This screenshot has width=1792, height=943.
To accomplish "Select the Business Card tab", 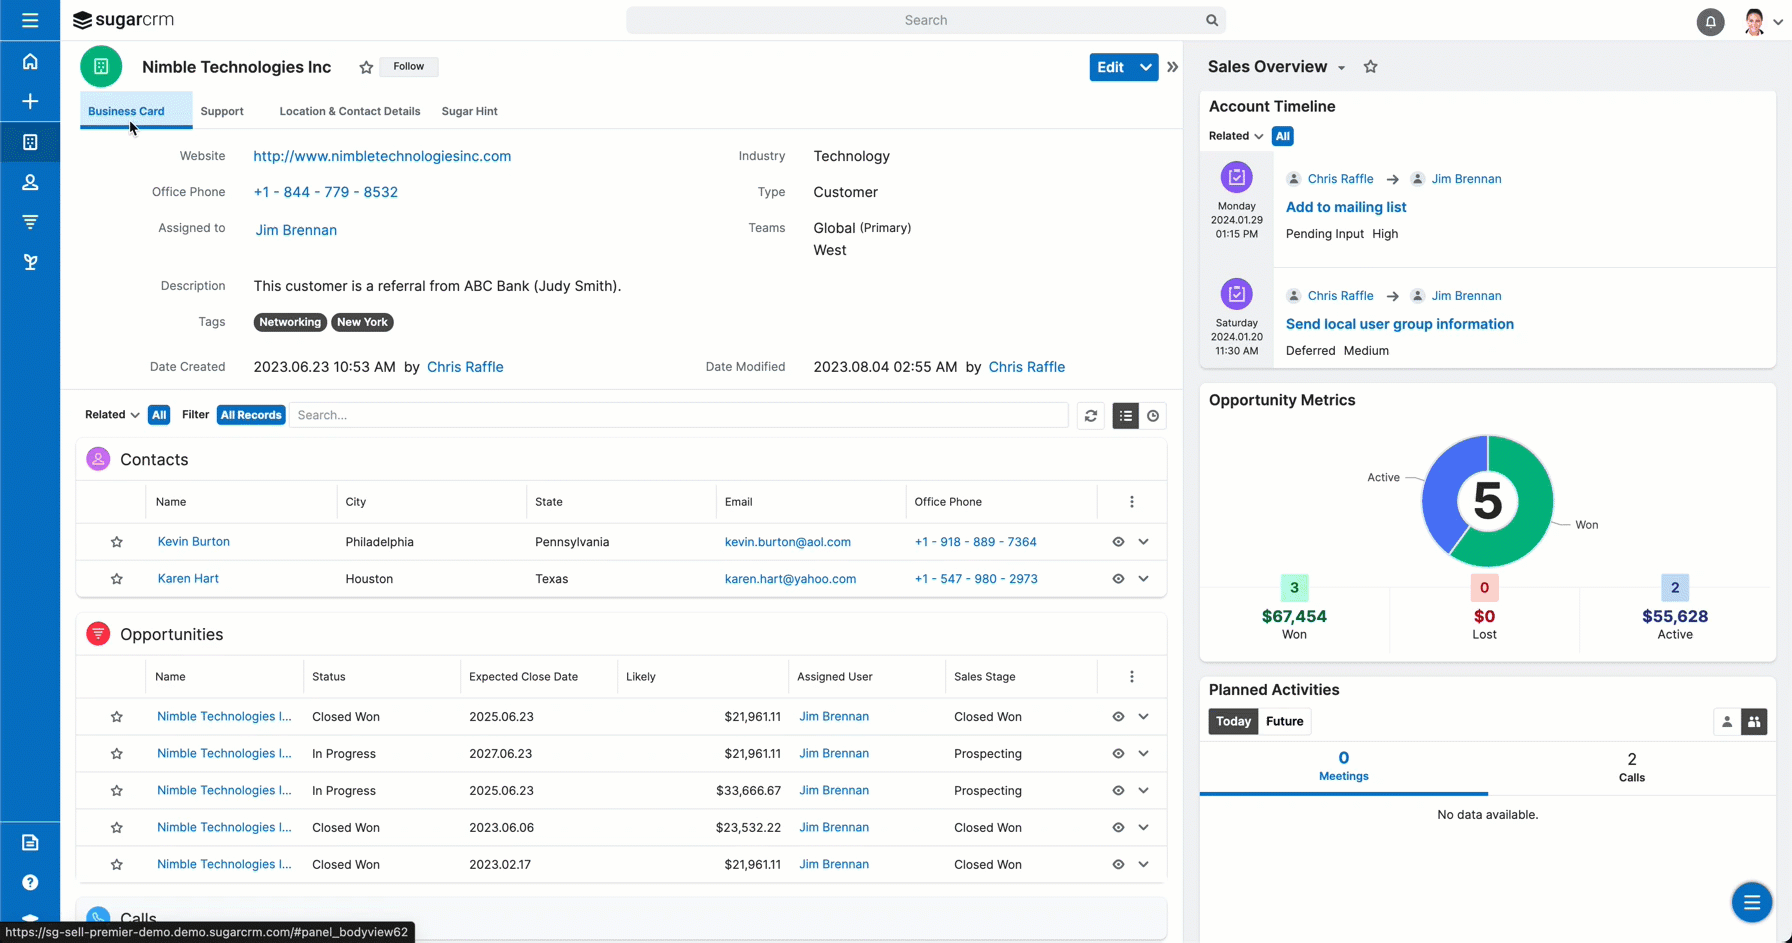I will [126, 111].
